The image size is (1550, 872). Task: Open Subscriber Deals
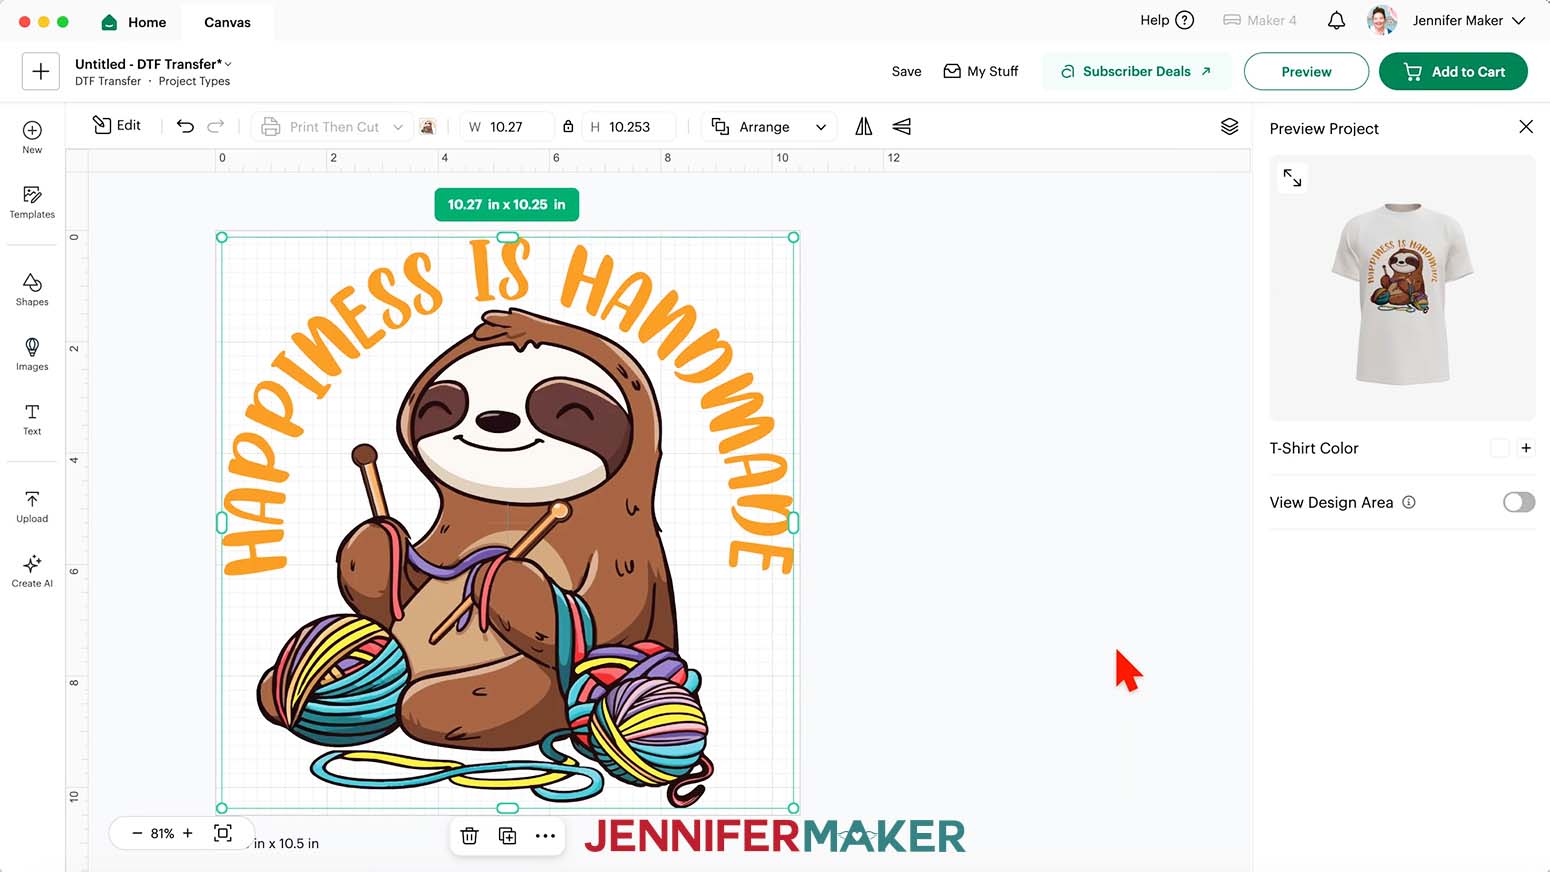pyautogui.click(x=1136, y=71)
